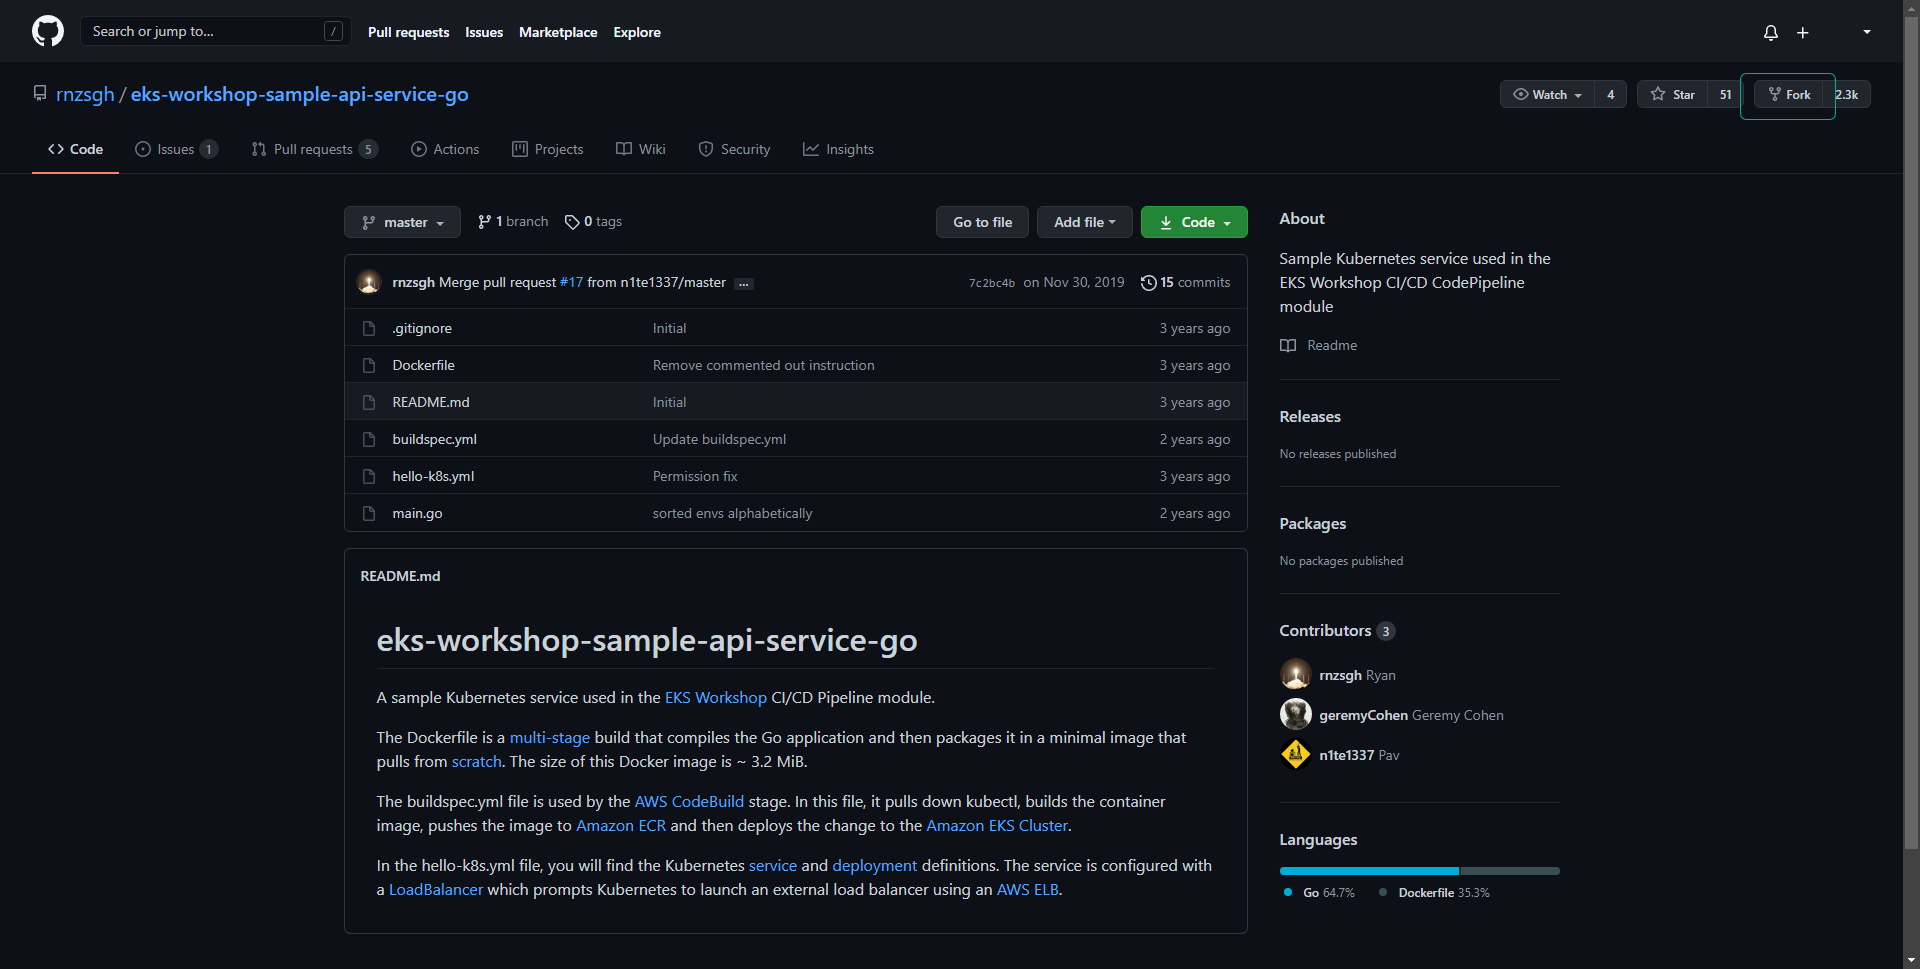Viewport: 1920px width, 969px height.
Task: Open the main.go file
Action: (x=417, y=513)
